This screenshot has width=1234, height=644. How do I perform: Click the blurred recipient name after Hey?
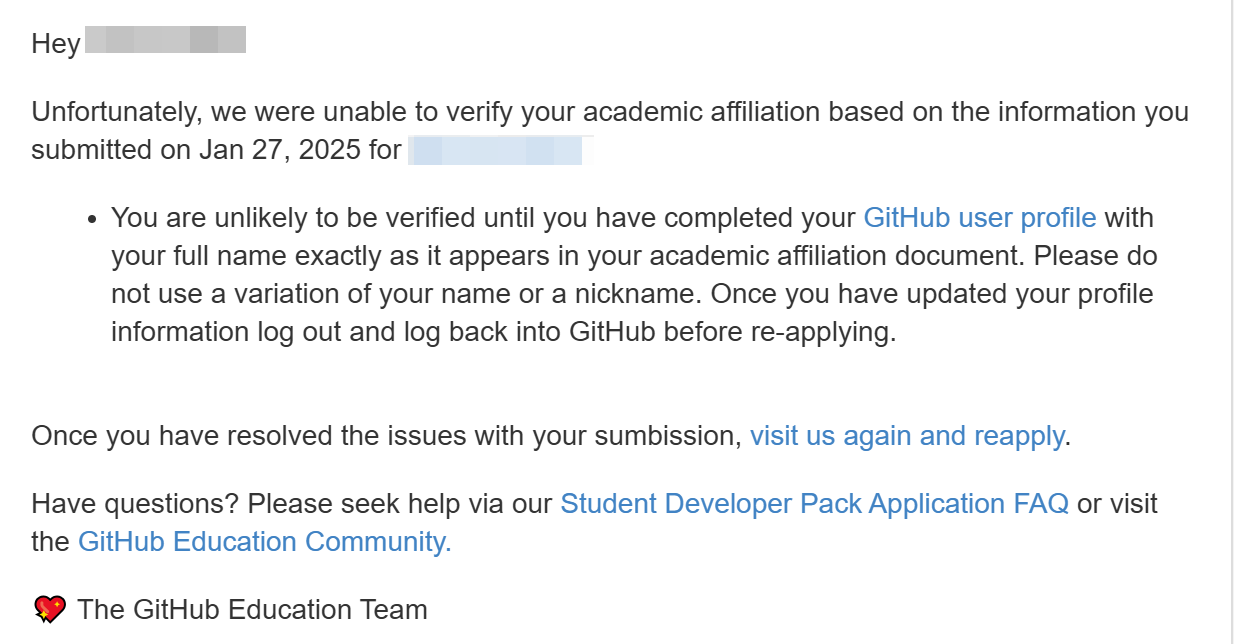[x=166, y=42]
